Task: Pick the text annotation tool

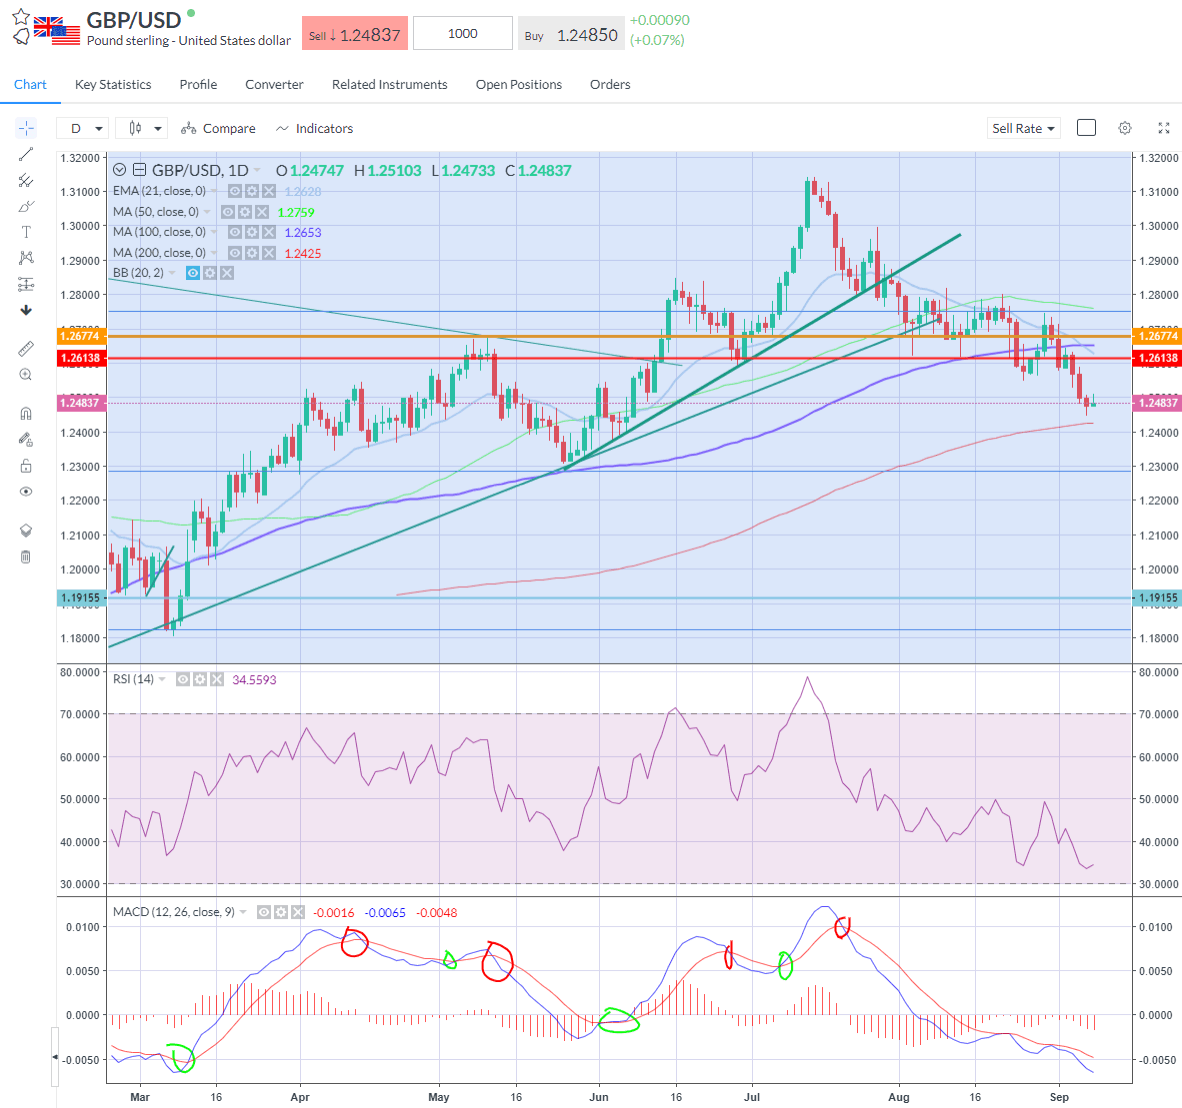Action: pos(26,232)
